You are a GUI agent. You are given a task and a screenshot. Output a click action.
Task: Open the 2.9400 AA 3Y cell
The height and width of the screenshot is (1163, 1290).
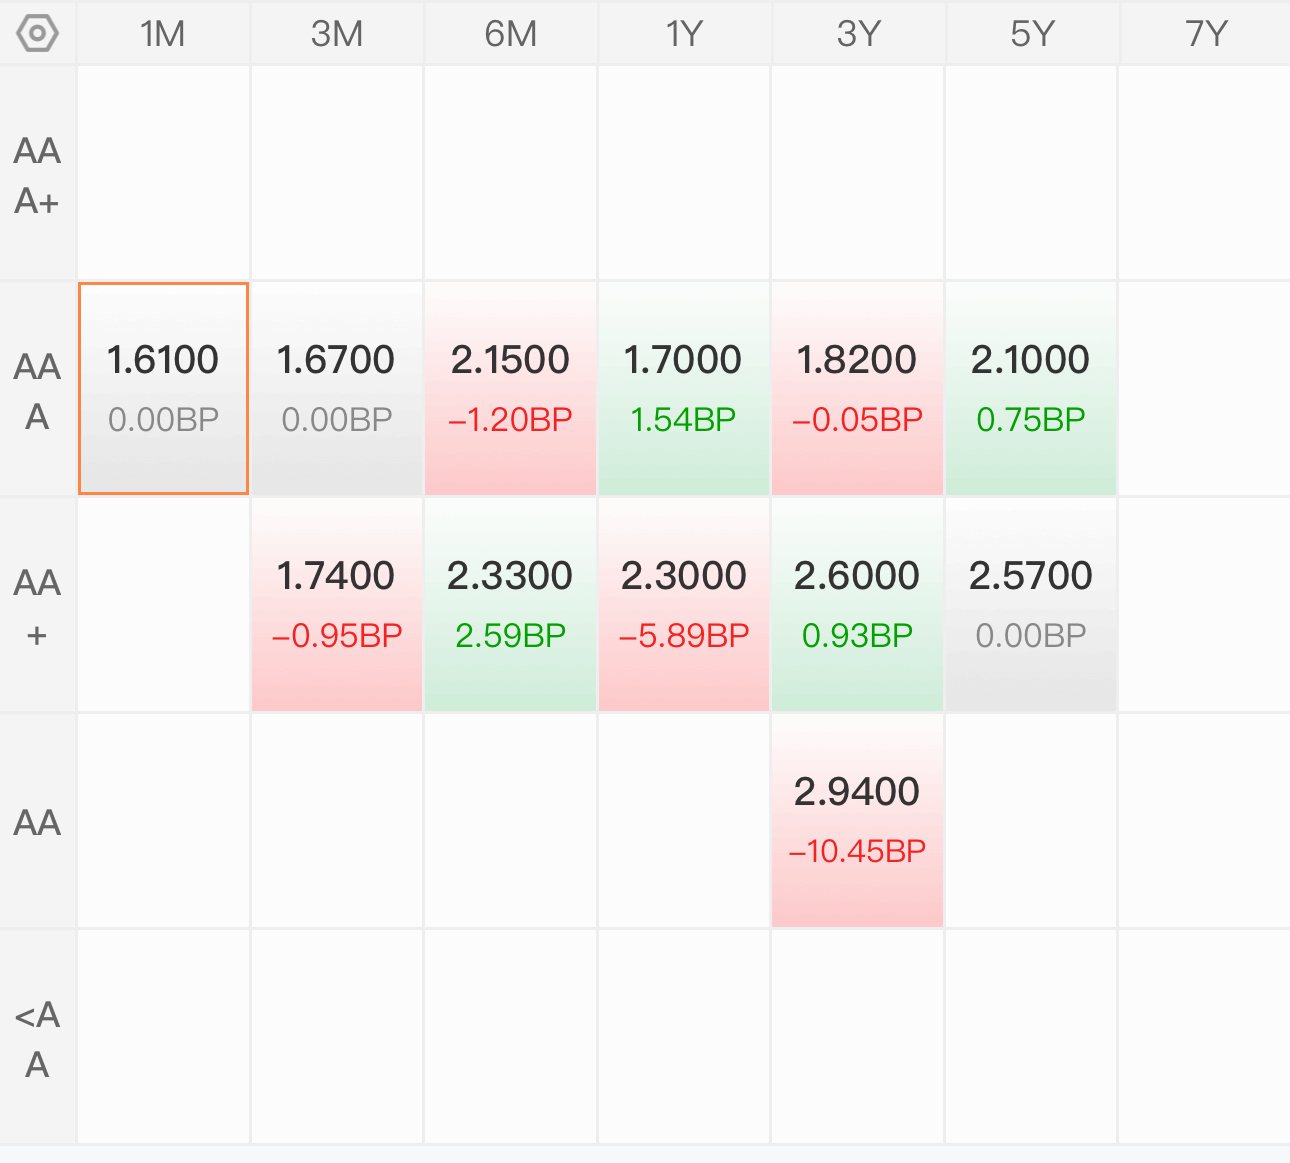(x=857, y=820)
